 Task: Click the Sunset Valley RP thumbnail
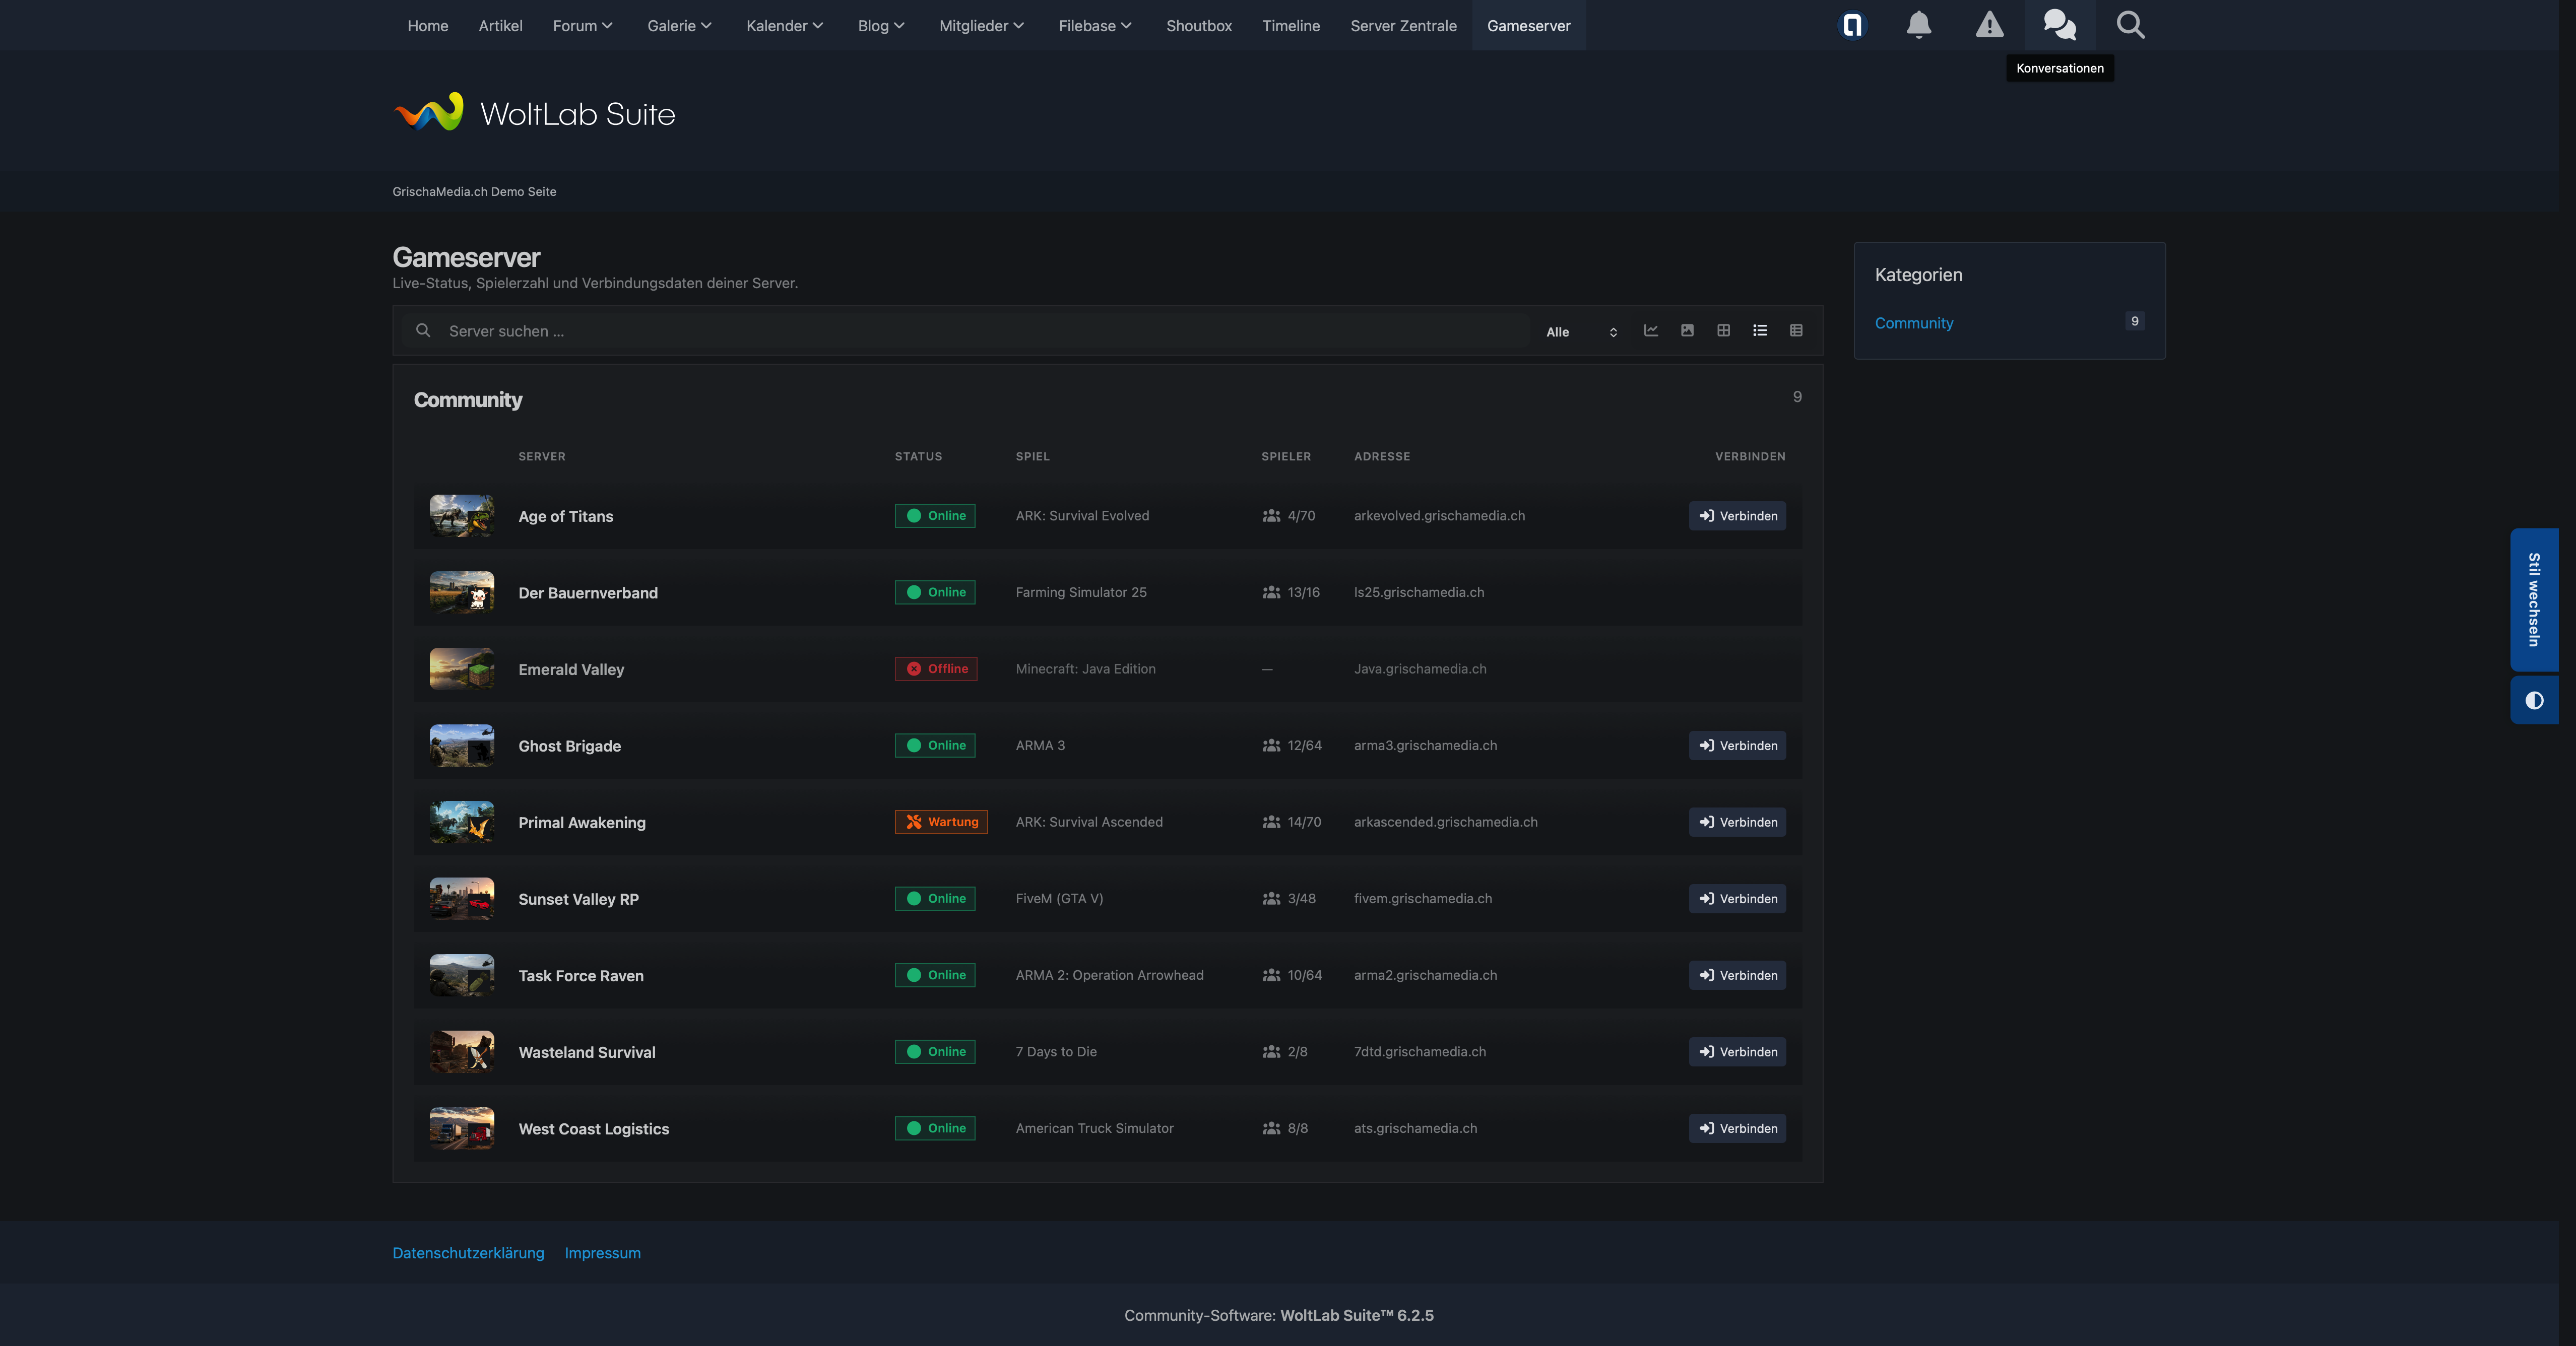[462, 899]
